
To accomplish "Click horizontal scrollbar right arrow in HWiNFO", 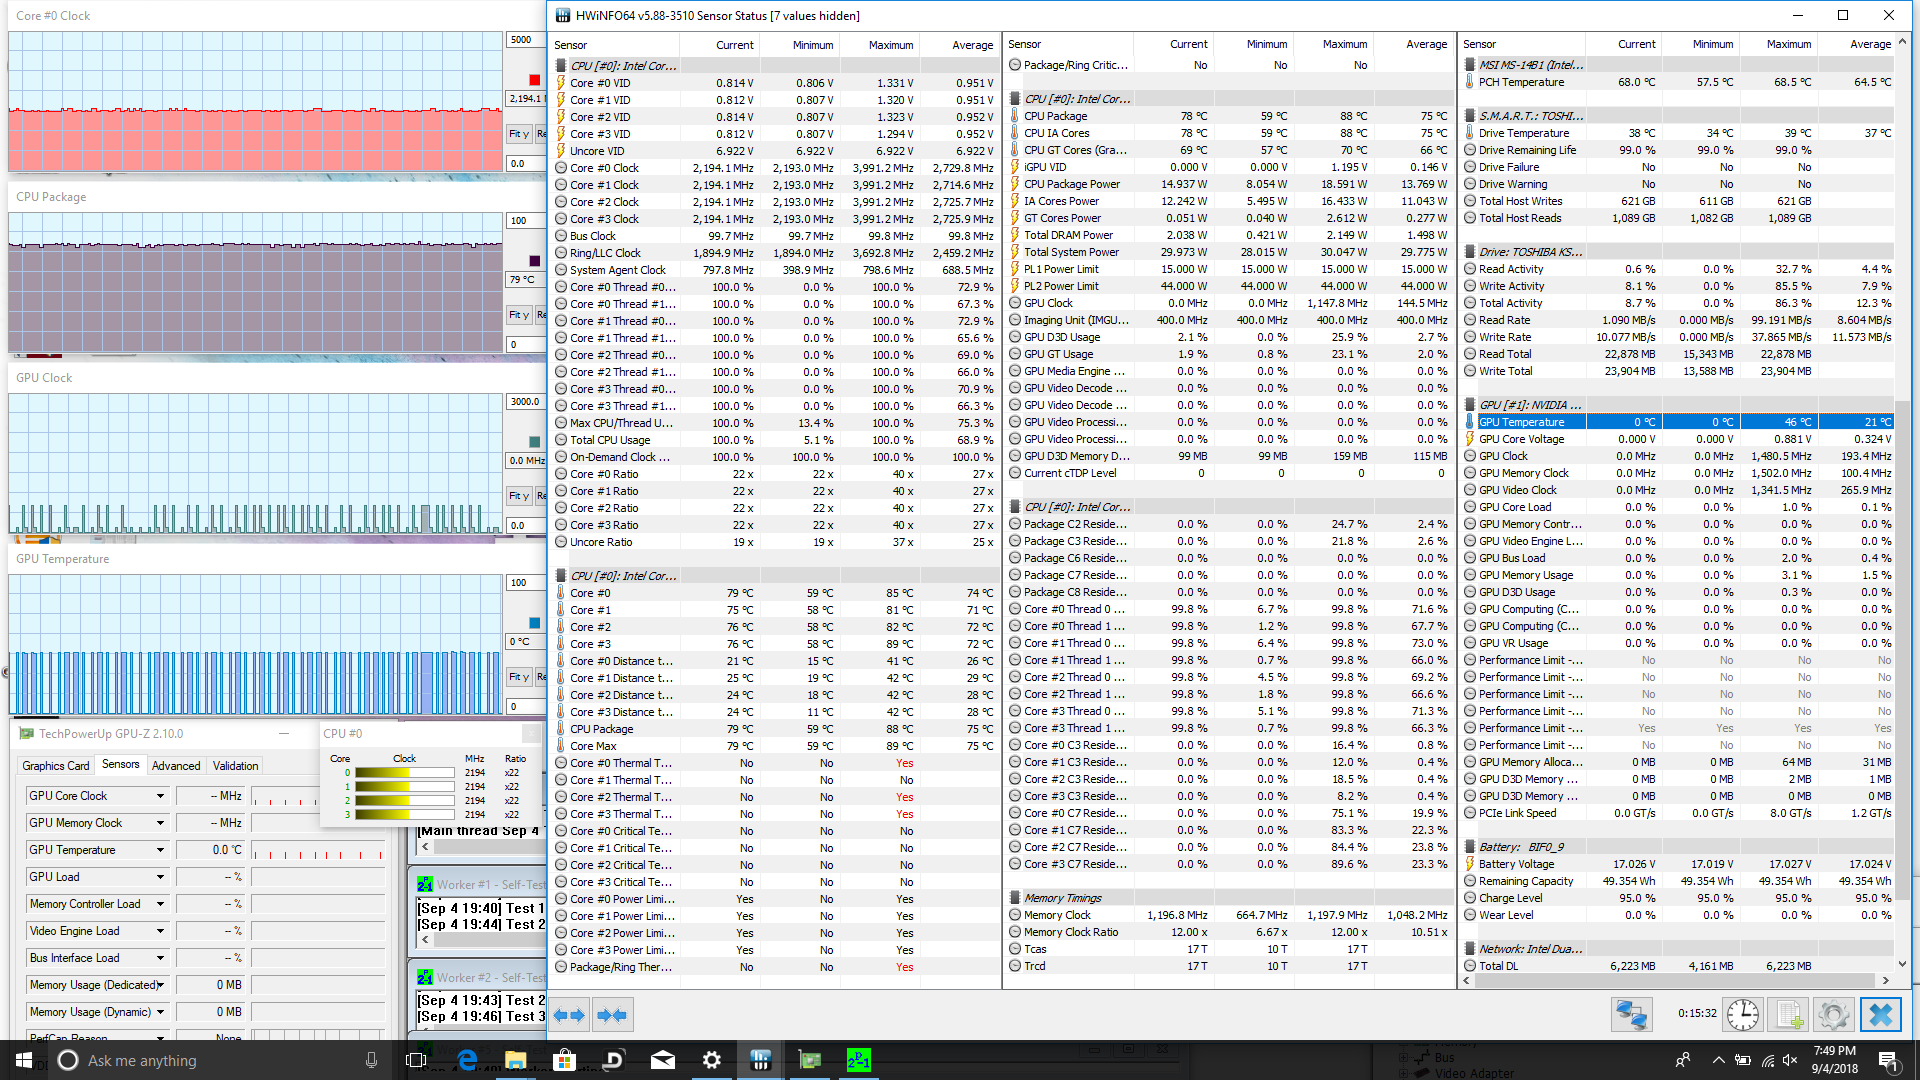I will click(x=1886, y=980).
